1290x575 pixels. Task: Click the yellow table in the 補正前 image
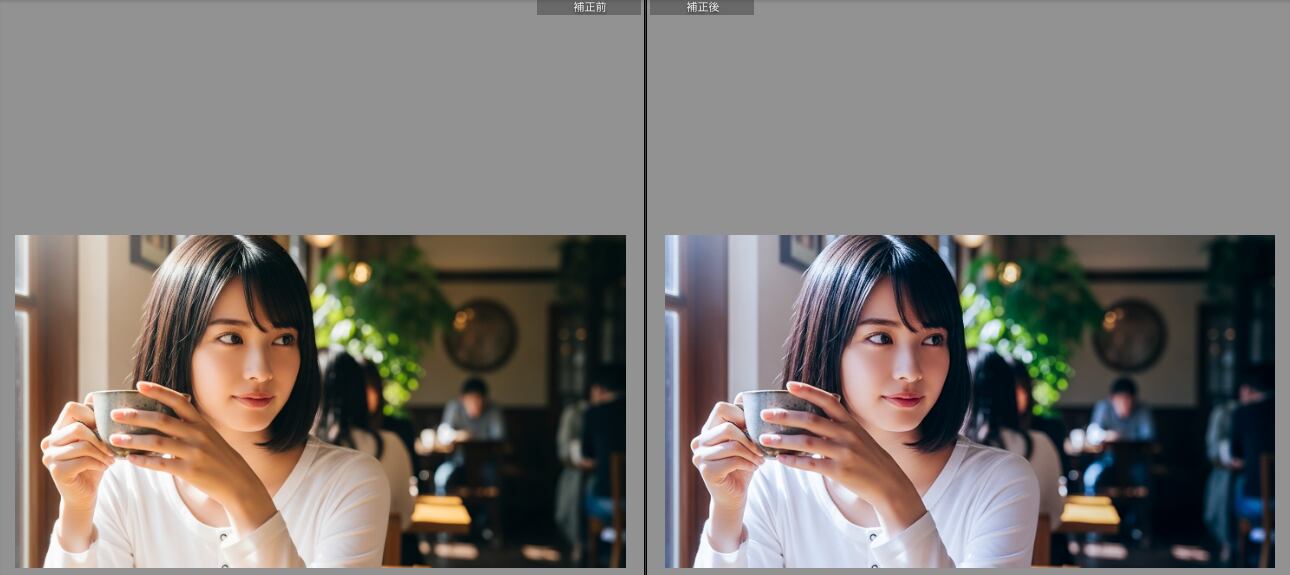[x=440, y=512]
